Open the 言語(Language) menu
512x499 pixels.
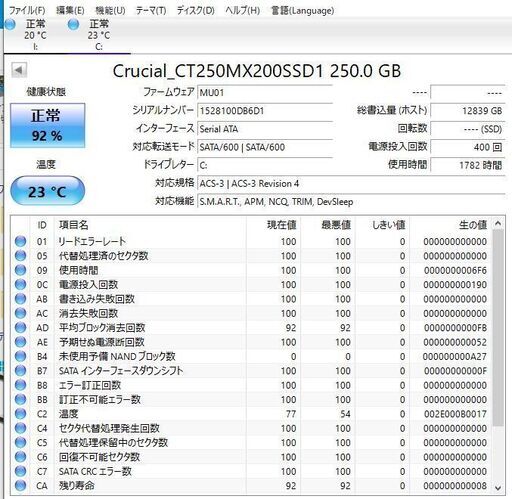pyautogui.click(x=303, y=10)
